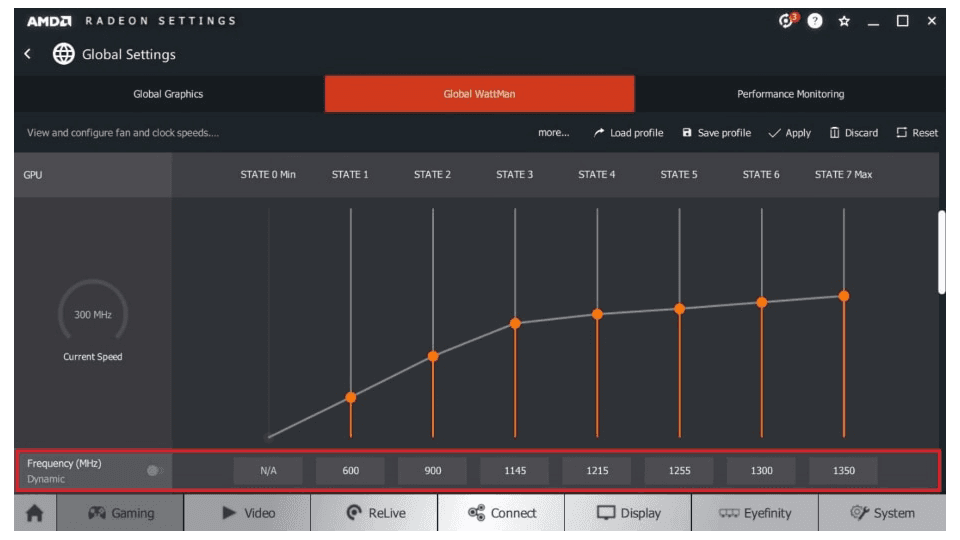Click the STATE 2 frequency slider handle
This screenshot has width=960, height=540.
433,356
